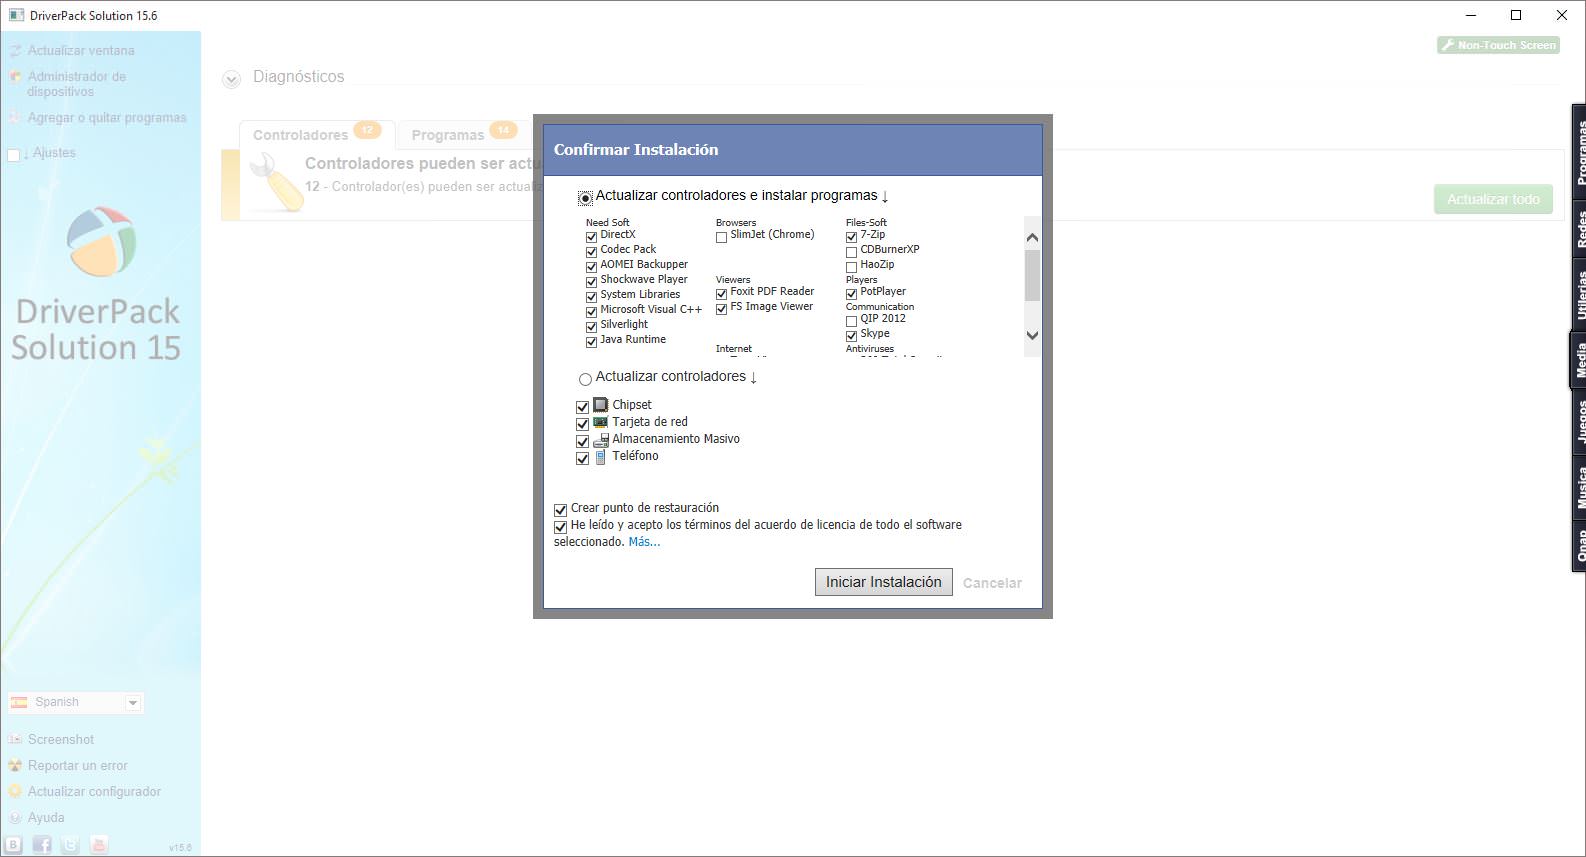Uncheck the DirectX checkbox
This screenshot has height=857, width=1586.
click(591, 237)
